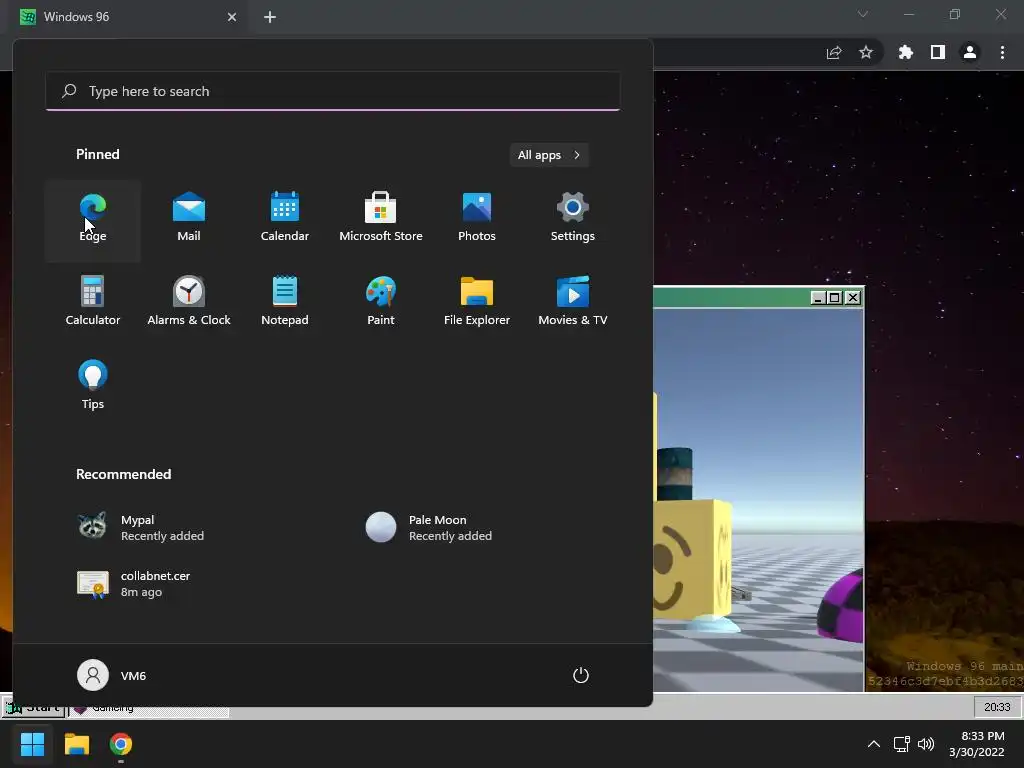This screenshot has width=1024, height=768.
Task: Expand the All apps list
Action: pyautogui.click(x=549, y=155)
